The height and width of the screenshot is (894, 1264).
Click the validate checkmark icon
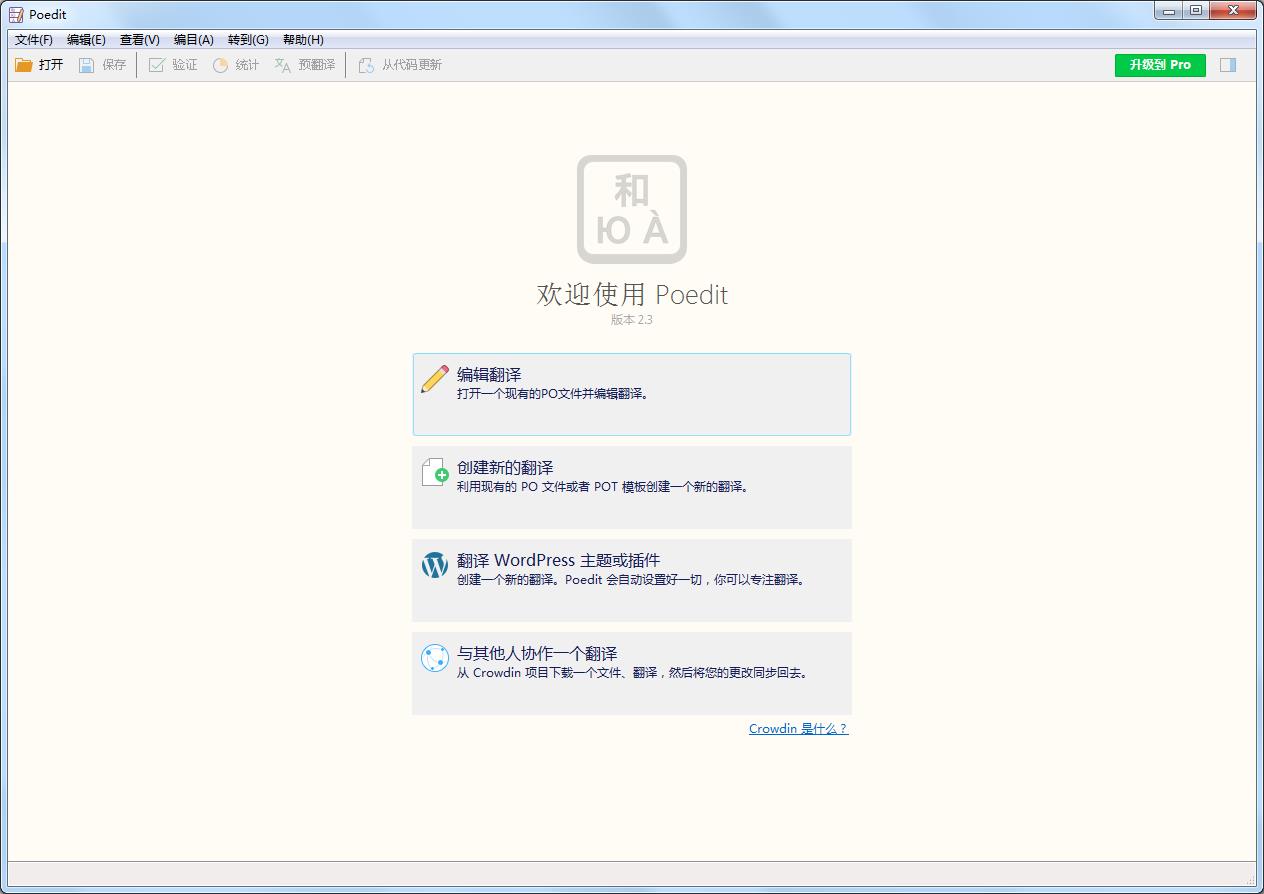click(x=156, y=65)
